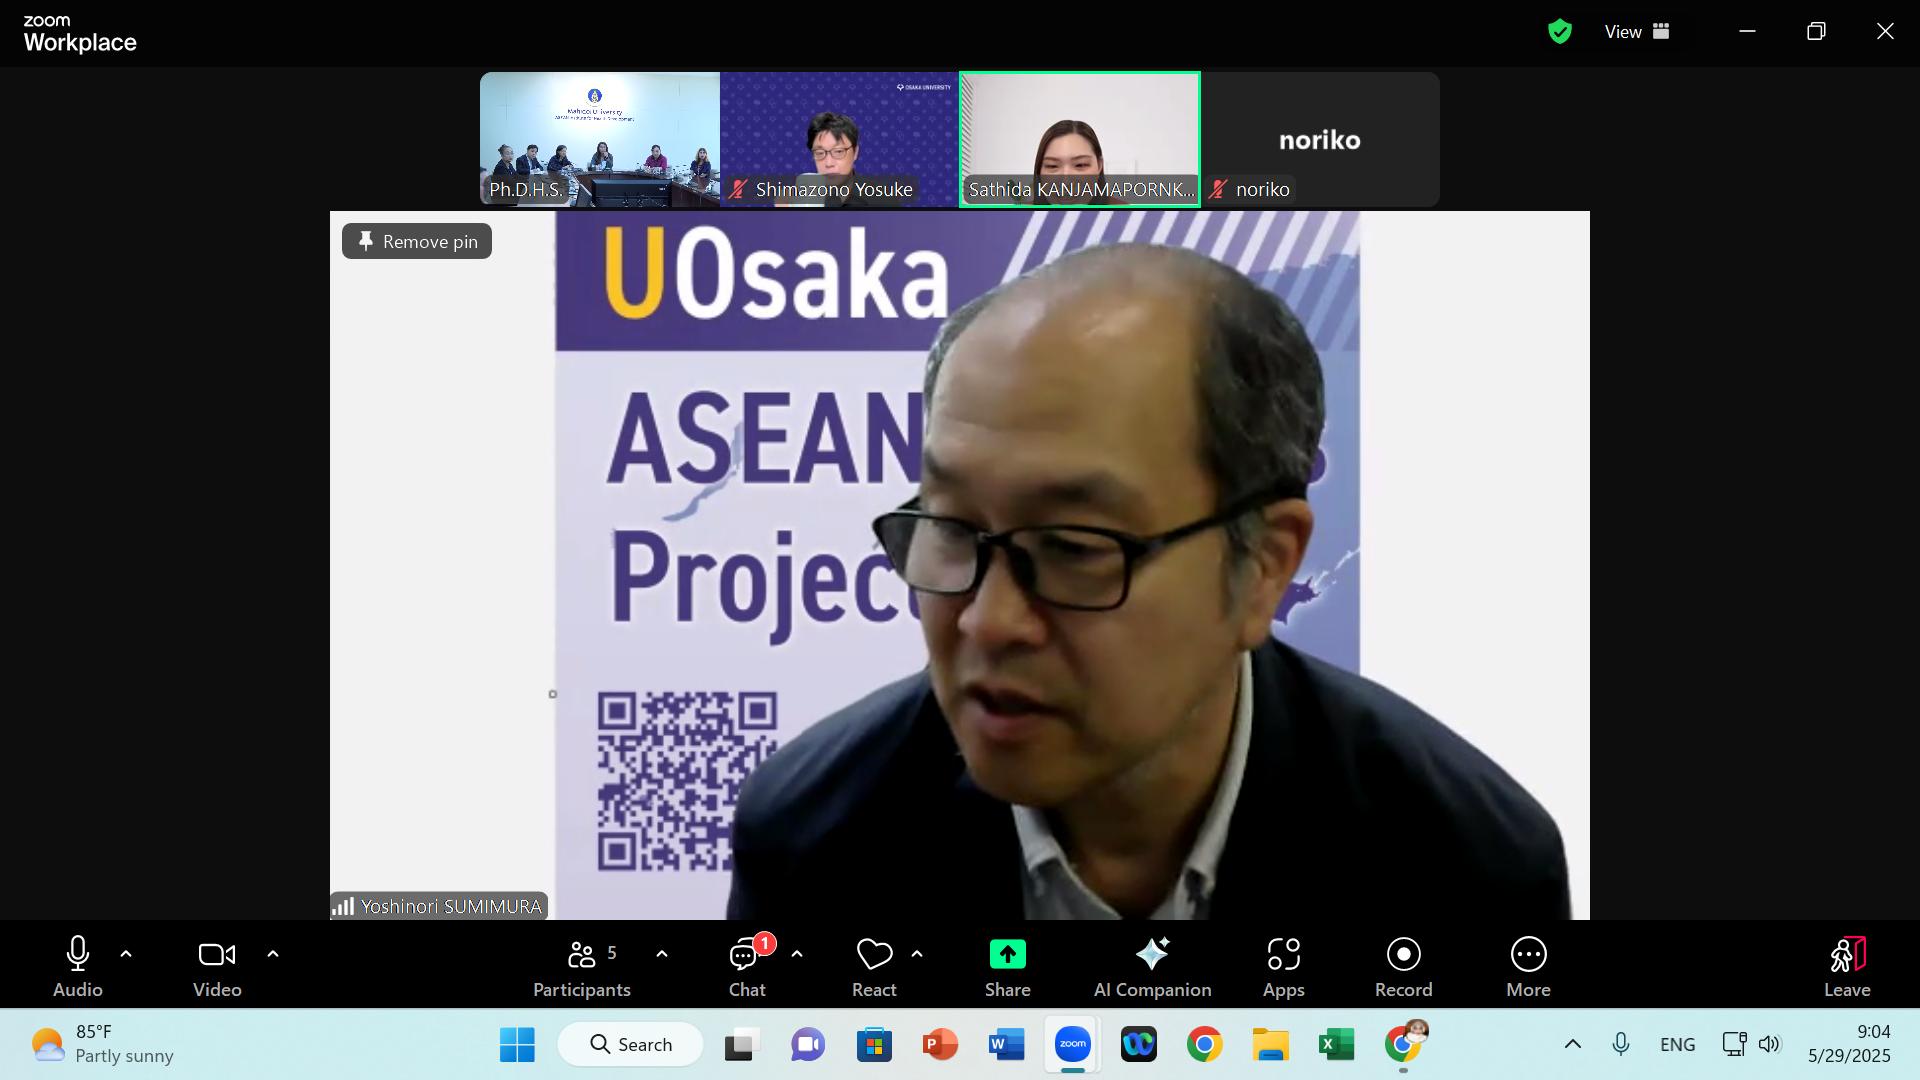Expand chat options chevron beside Chat
This screenshot has height=1080, width=1920.
797,954
